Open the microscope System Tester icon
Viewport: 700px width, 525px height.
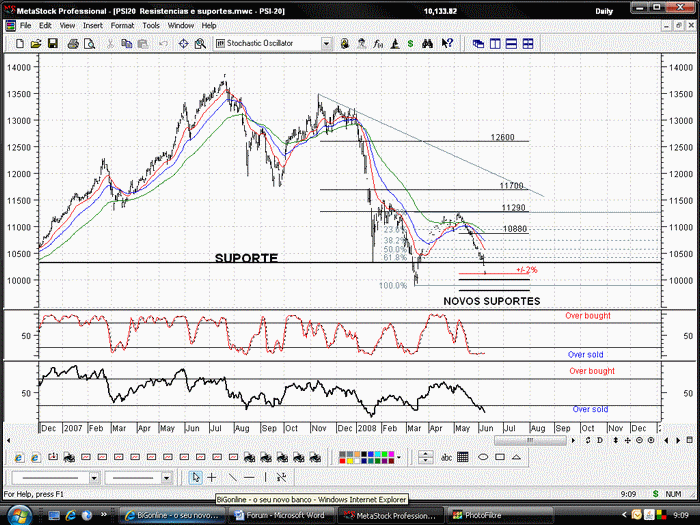pyautogui.click(x=395, y=44)
